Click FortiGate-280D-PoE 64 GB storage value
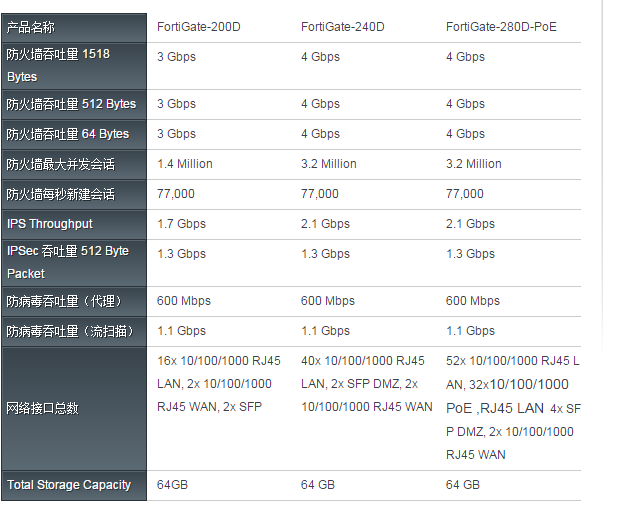The image size is (621, 512). coord(463,485)
